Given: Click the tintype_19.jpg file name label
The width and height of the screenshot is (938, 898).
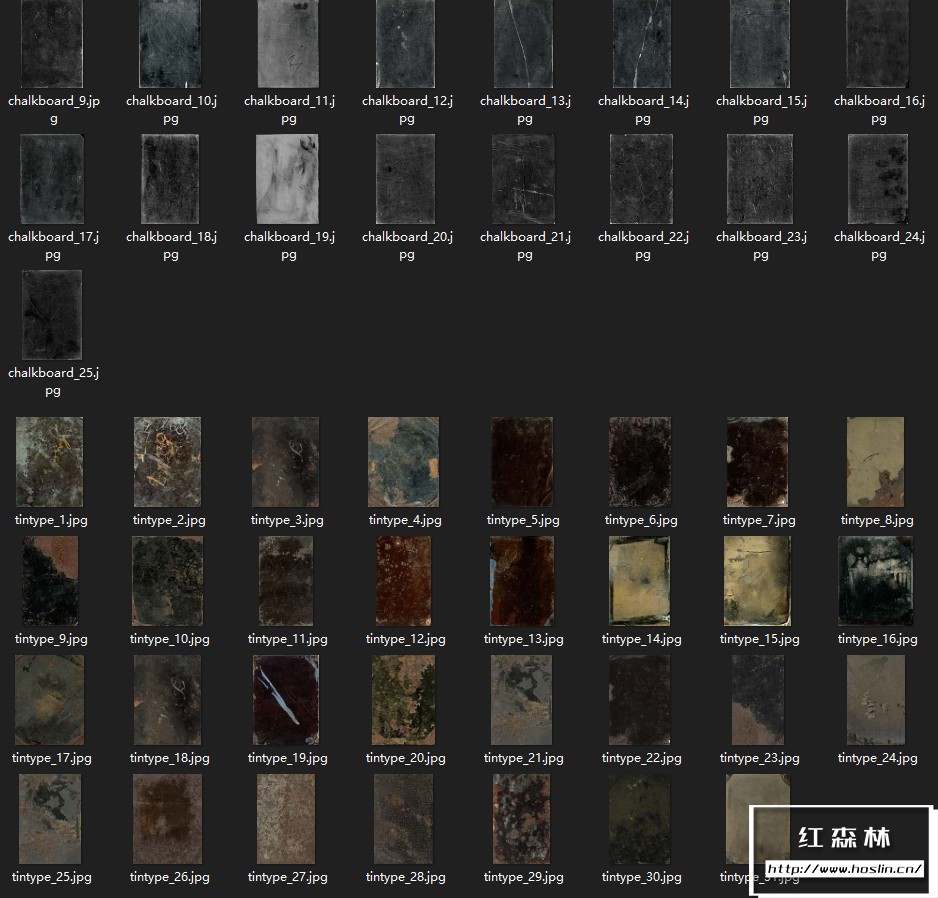Looking at the screenshot, I should pyautogui.click(x=288, y=758).
